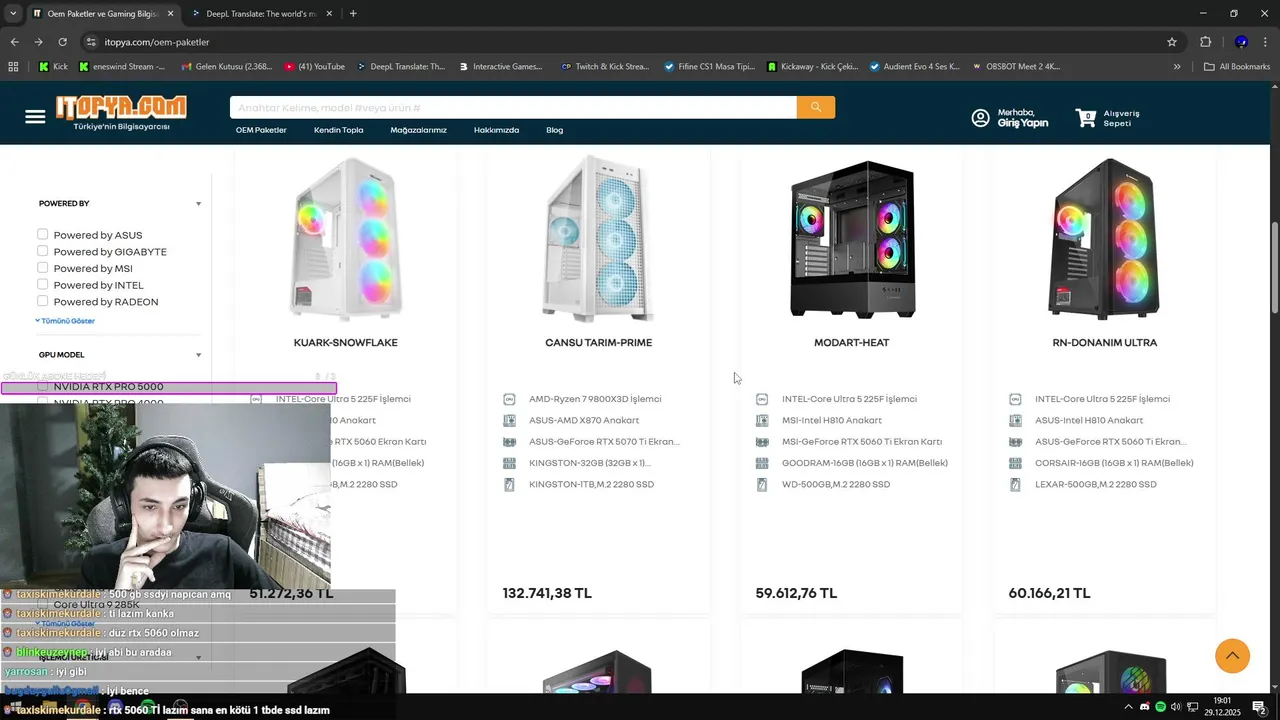The image size is (1280, 720).
Task: Open a new tab with the plus button
Action: pyautogui.click(x=353, y=14)
